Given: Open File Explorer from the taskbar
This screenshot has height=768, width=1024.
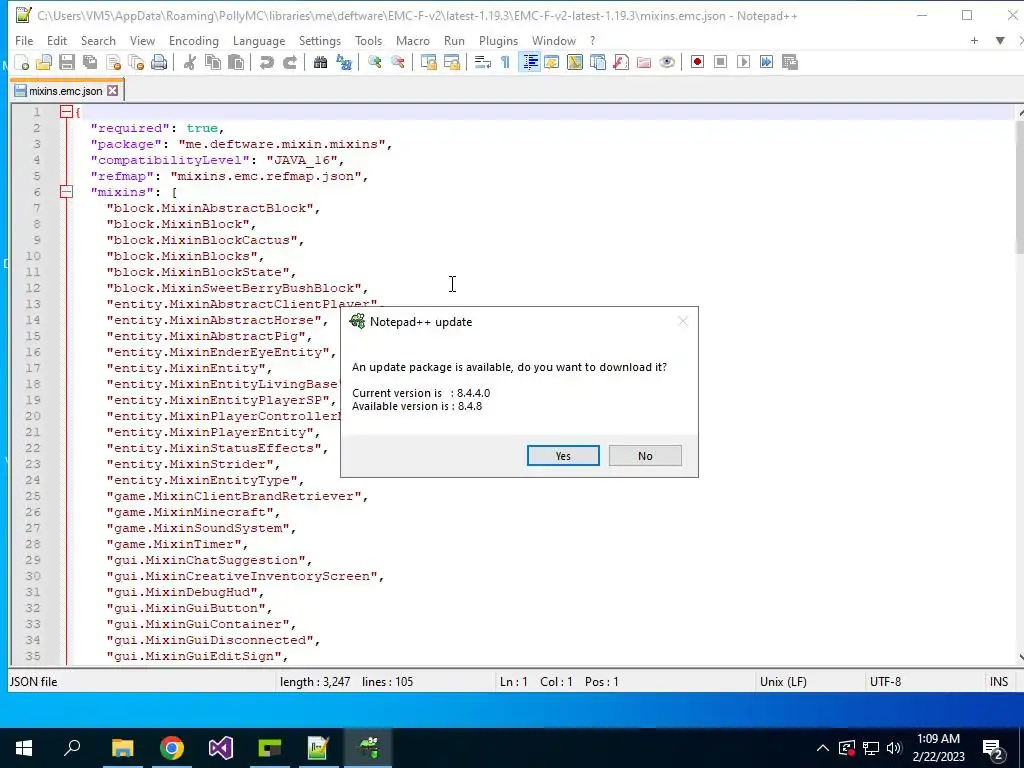Looking at the screenshot, I should pyautogui.click(x=122, y=748).
